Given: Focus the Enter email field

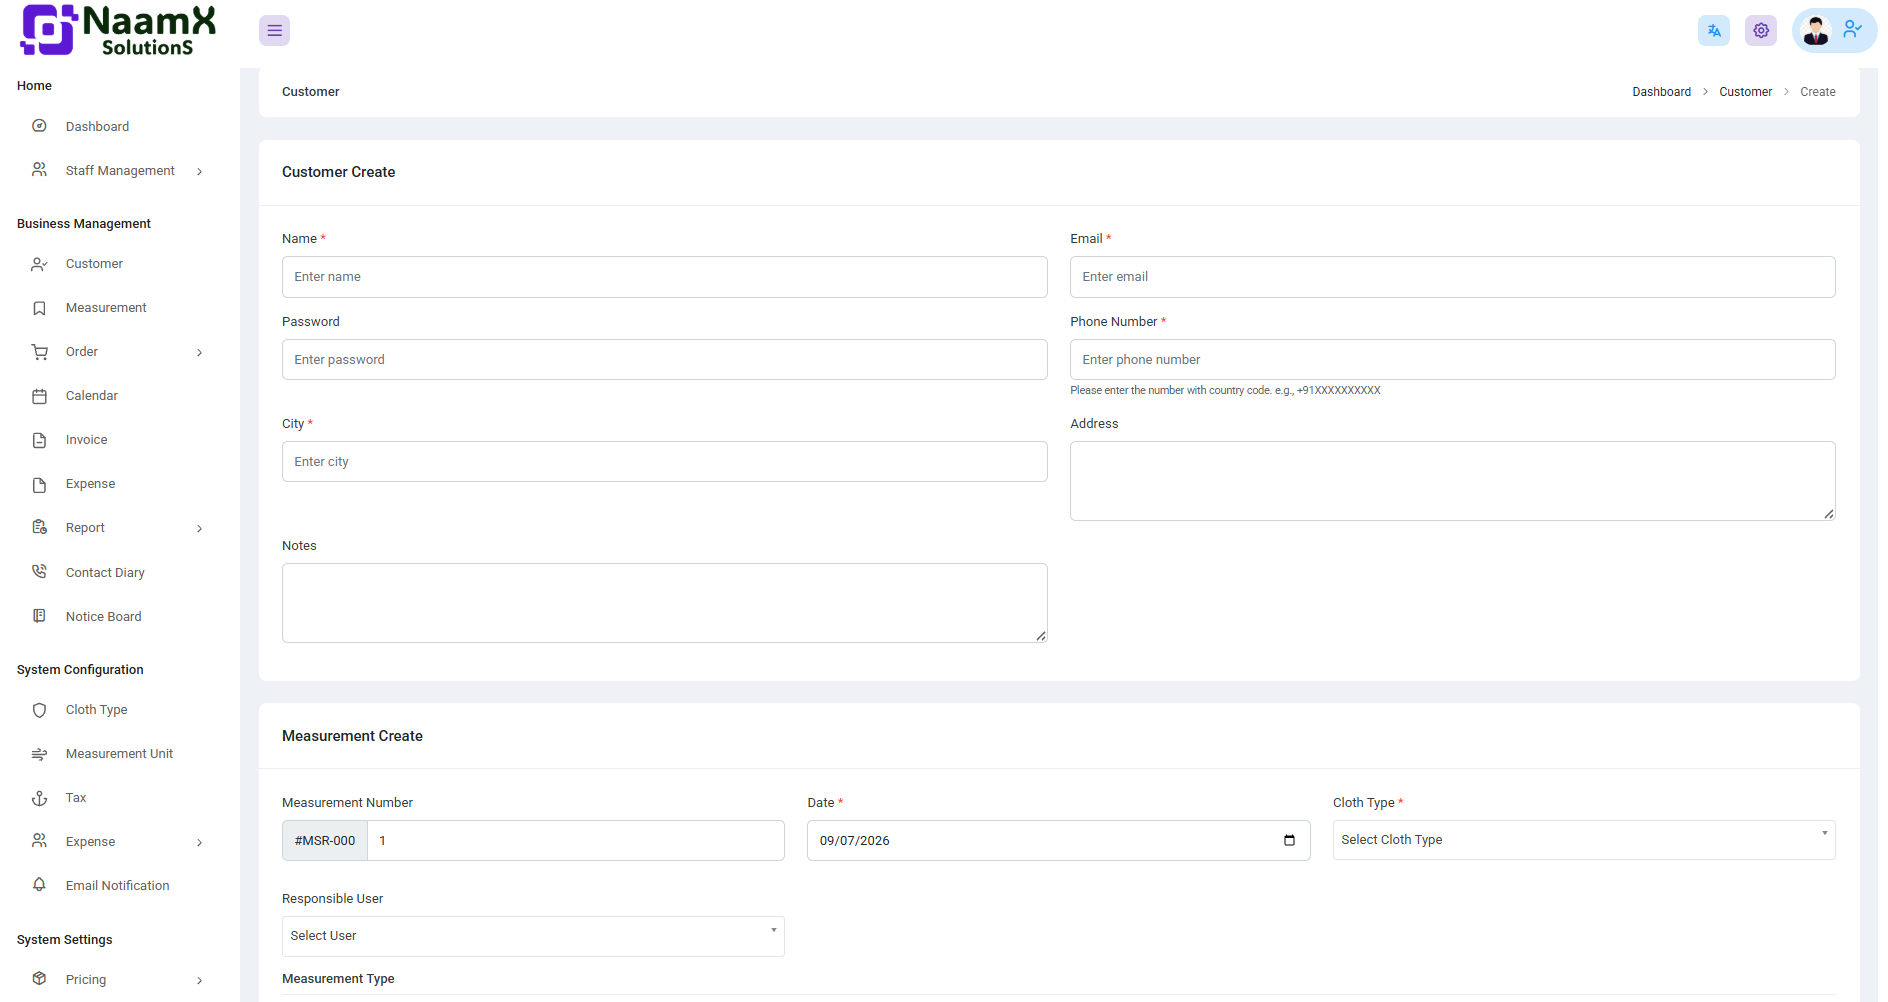Looking at the screenshot, I should pos(1452,277).
